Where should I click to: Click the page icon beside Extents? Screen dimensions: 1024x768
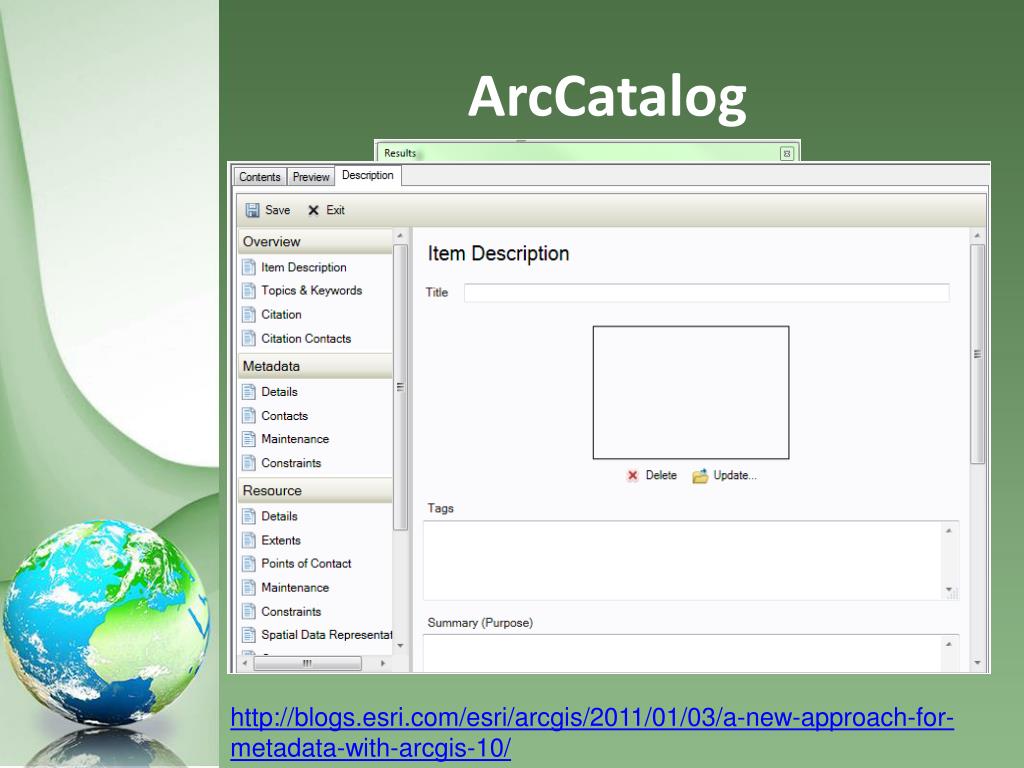[249, 539]
